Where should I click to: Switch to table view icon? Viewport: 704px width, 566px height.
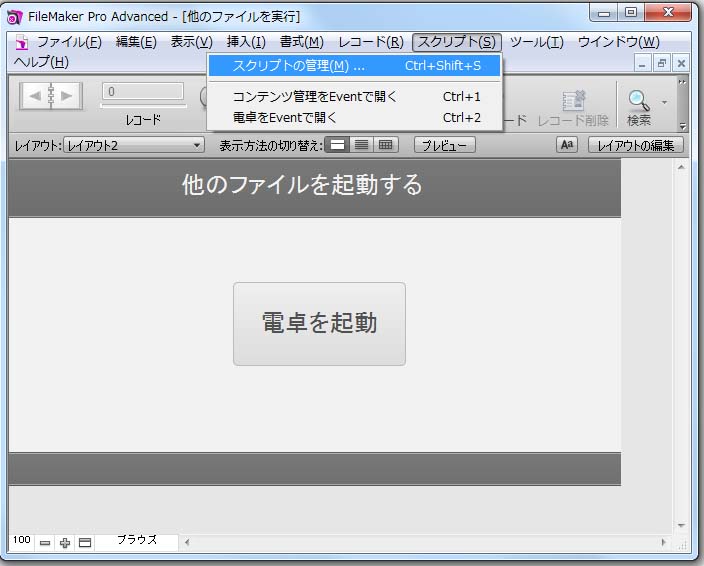point(386,145)
